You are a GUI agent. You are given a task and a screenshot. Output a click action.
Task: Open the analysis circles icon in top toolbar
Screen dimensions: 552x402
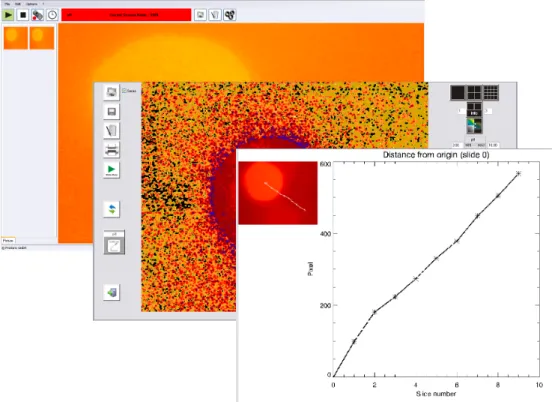230,15
